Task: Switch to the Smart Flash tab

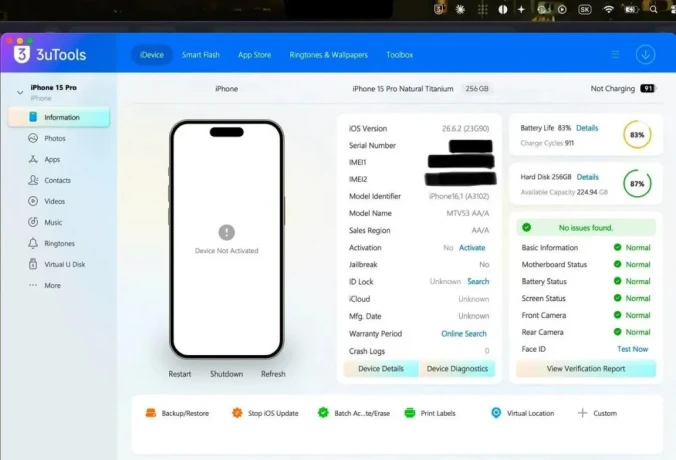Action: pos(200,55)
